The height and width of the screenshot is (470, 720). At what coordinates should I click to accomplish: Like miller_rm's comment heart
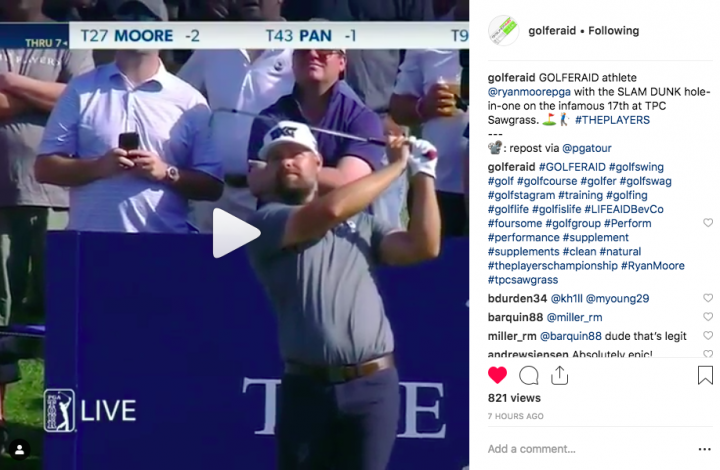coord(708,336)
